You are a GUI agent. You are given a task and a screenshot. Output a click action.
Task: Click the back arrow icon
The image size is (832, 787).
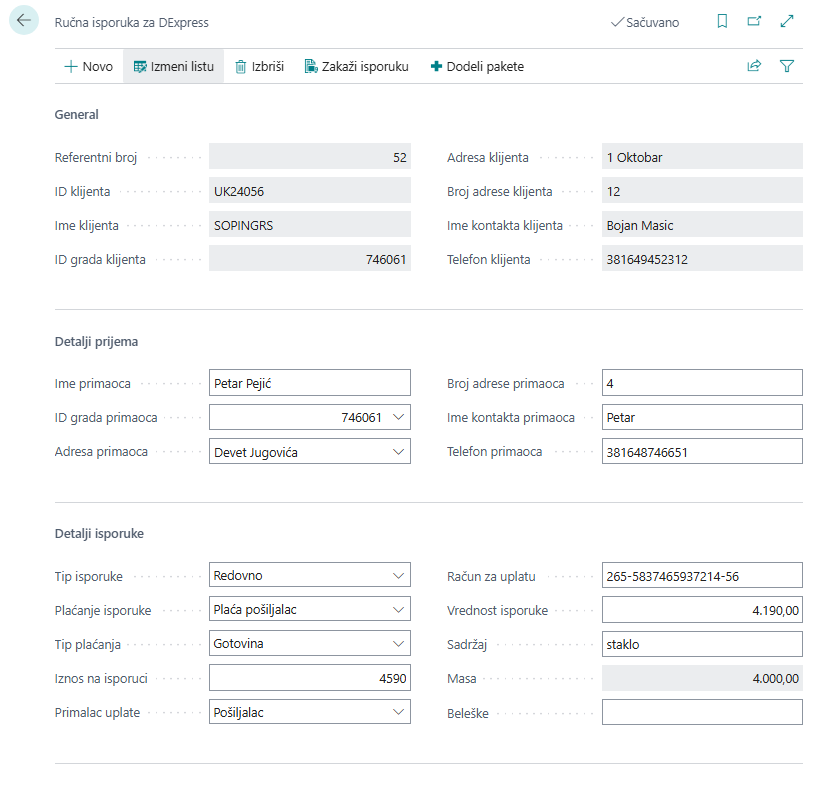pyautogui.click(x=24, y=21)
